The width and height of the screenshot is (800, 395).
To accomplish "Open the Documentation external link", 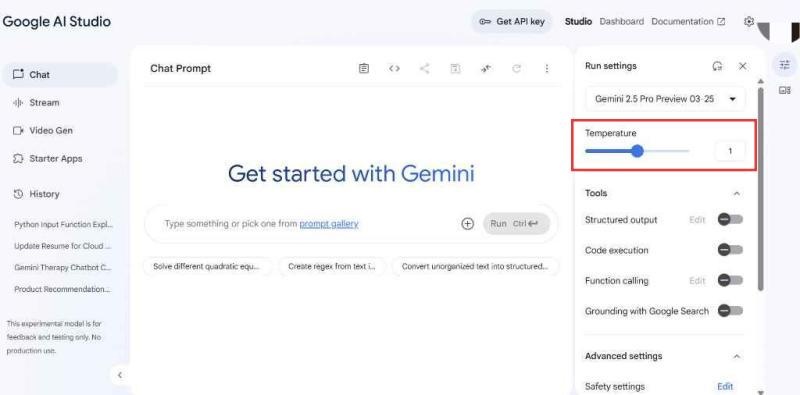I will tap(688, 22).
